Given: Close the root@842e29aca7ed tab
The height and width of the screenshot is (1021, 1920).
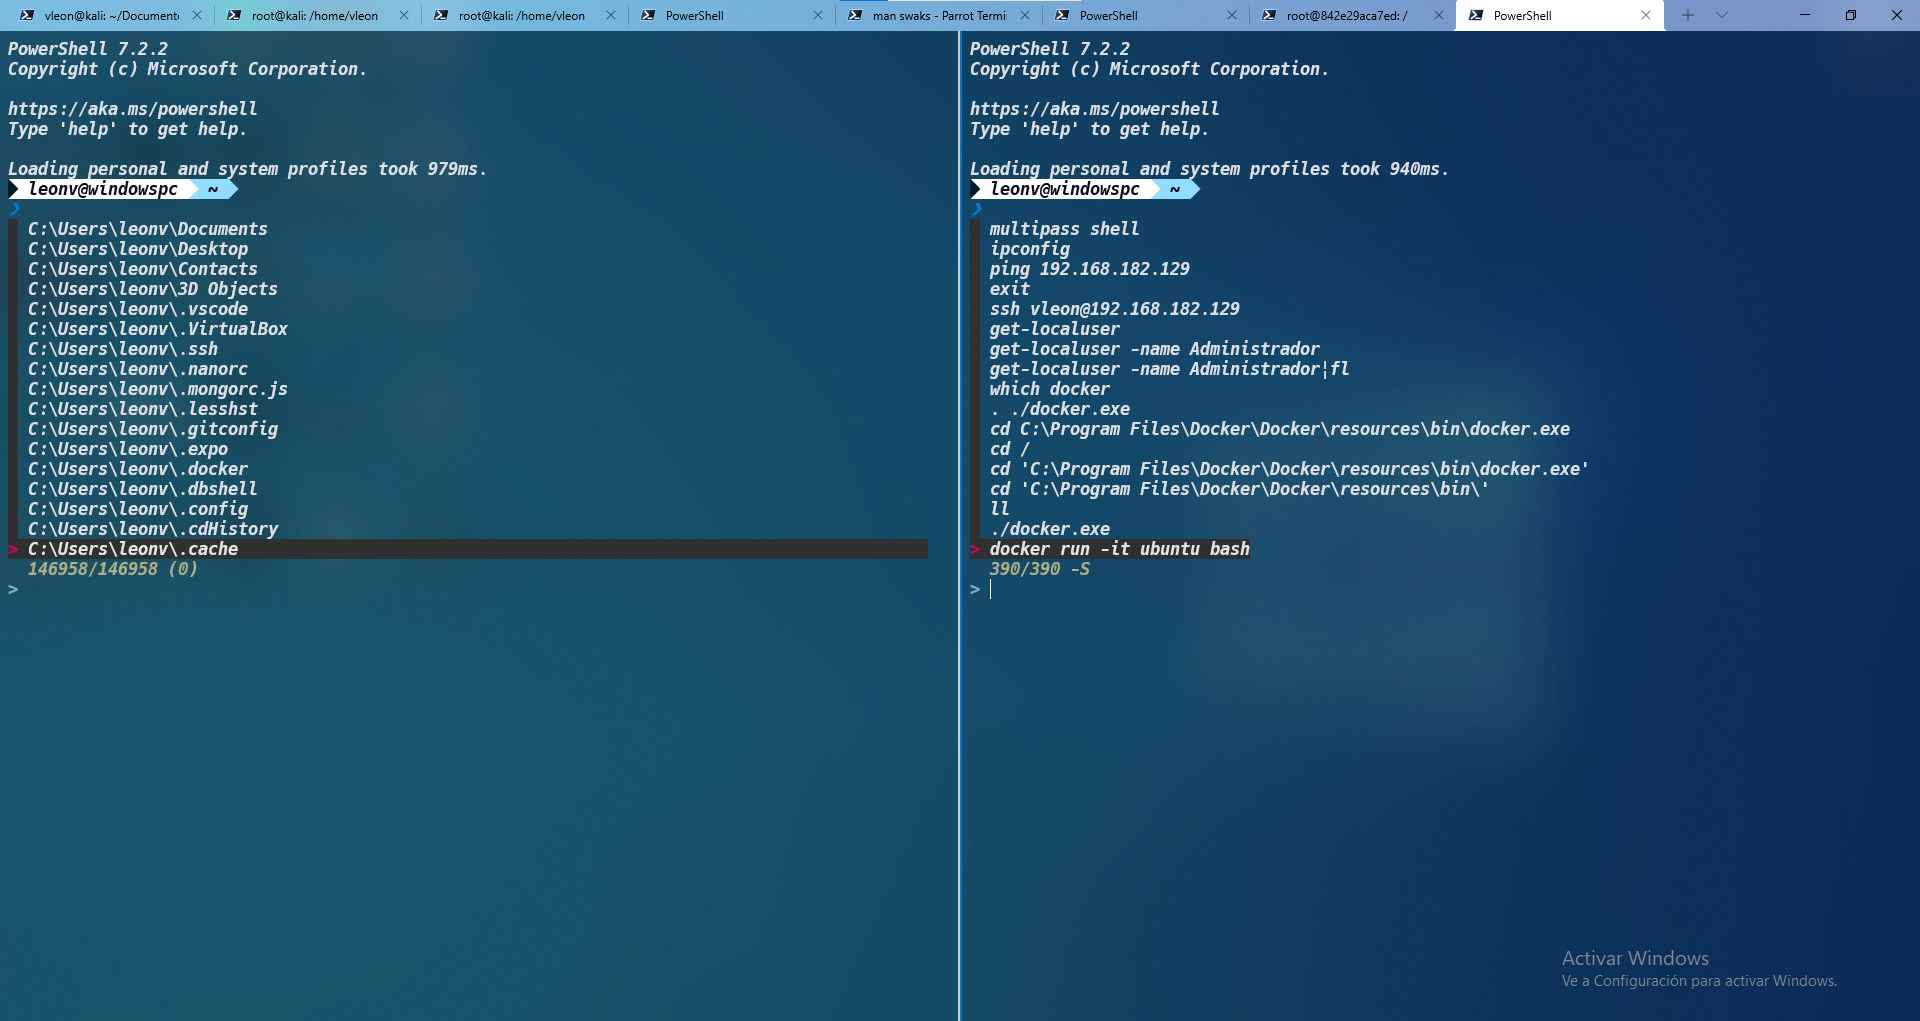Looking at the screenshot, I should click(1439, 15).
